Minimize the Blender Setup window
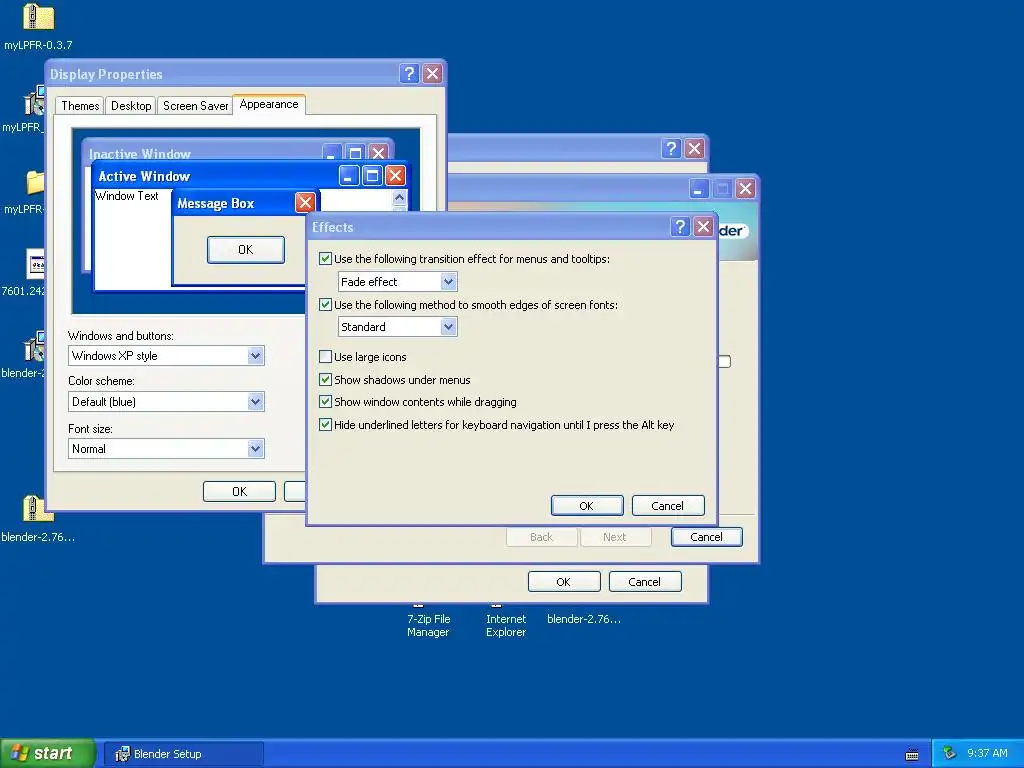This screenshot has height=768, width=1024. click(698, 189)
